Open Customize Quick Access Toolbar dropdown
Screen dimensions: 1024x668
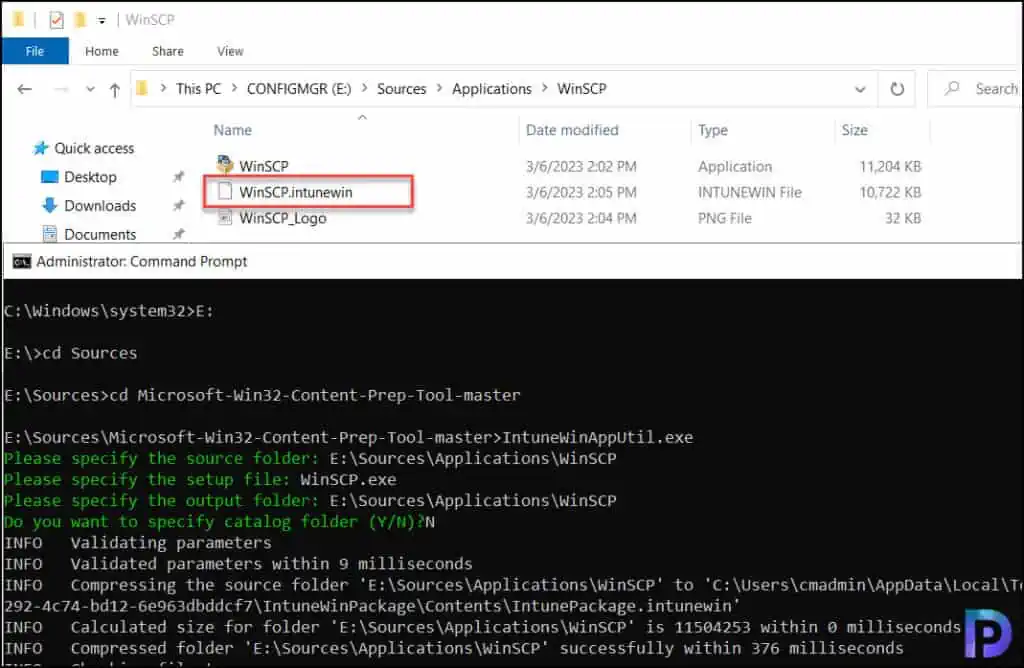pyautogui.click(x=101, y=21)
